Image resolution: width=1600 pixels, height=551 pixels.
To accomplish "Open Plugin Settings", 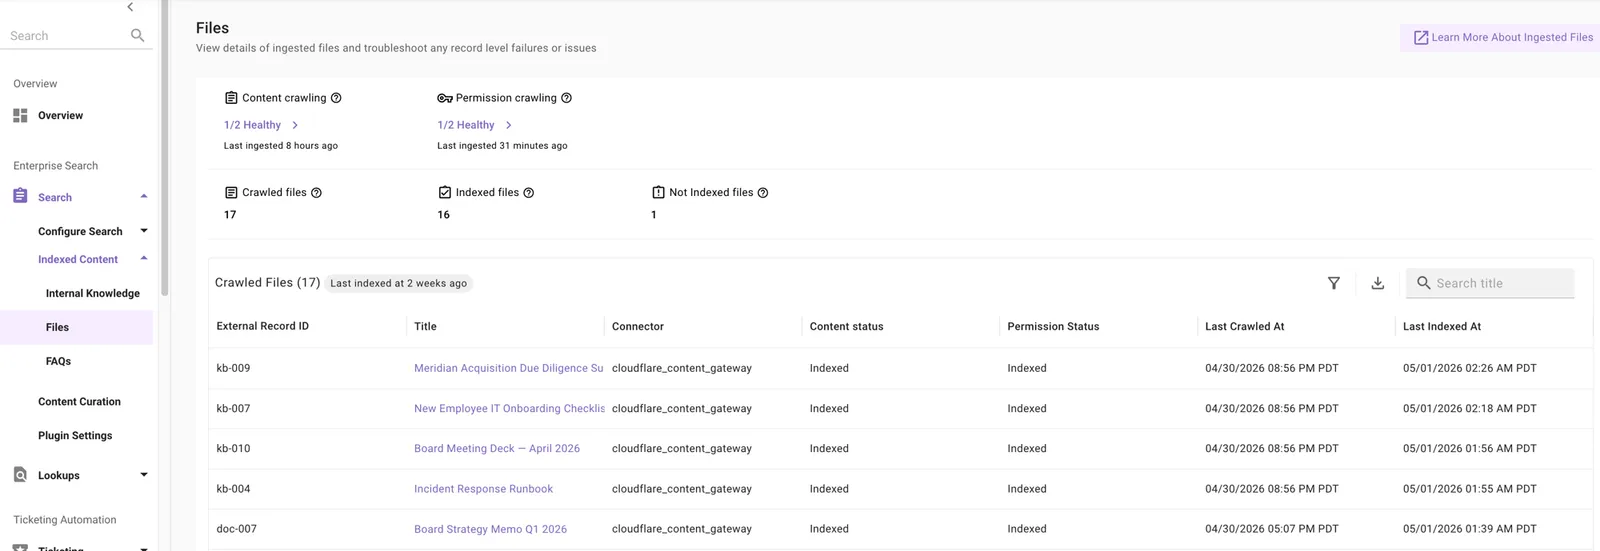I will click(x=75, y=436).
